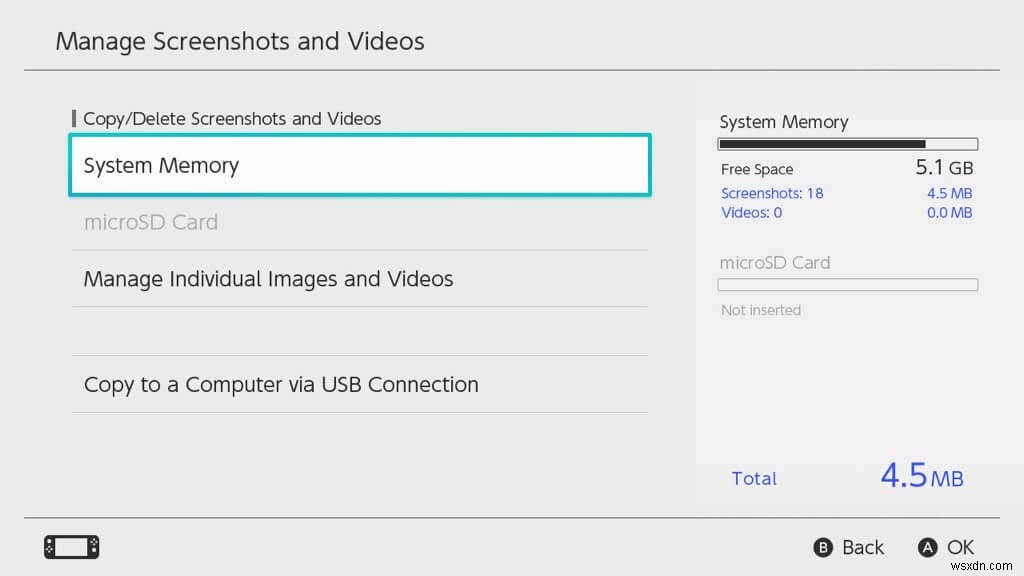Click the Switch console icon
1024x576 pixels.
(x=71, y=547)
